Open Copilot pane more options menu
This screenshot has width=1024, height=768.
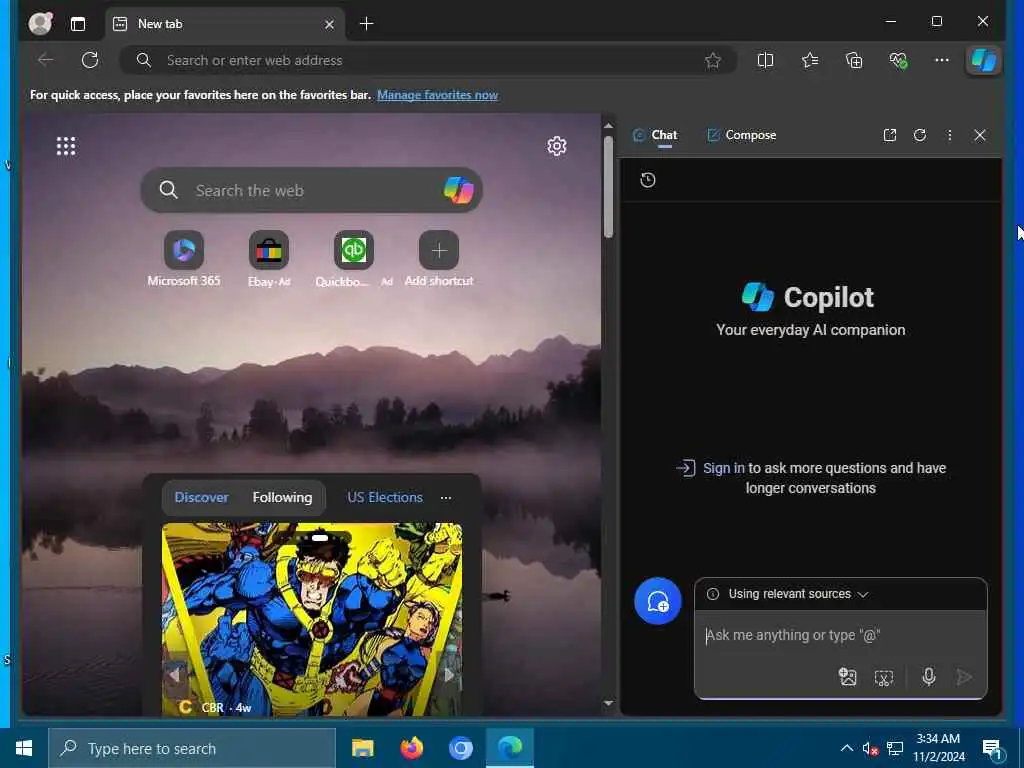point(950,135)
